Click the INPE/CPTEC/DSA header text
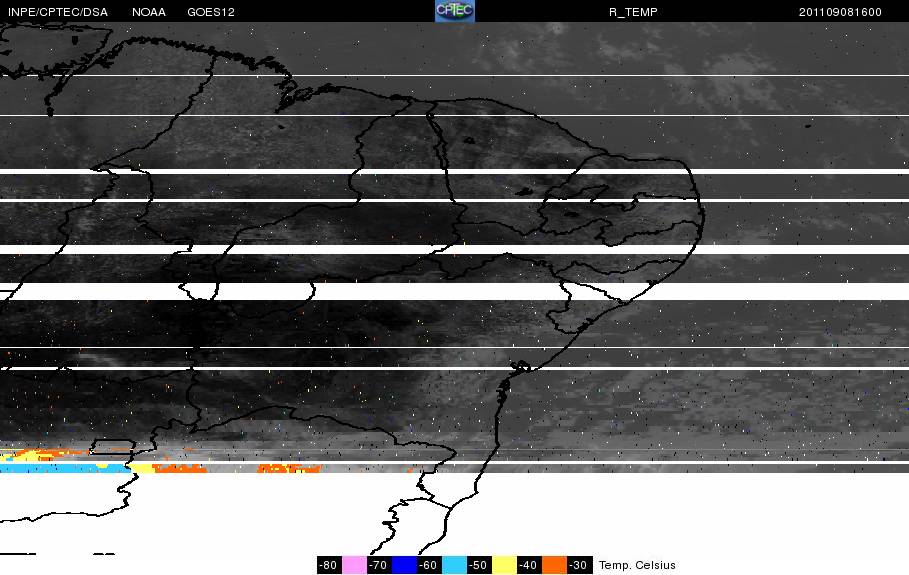The width and height of the screenshot is (909, 575). (x=58, y=12)
